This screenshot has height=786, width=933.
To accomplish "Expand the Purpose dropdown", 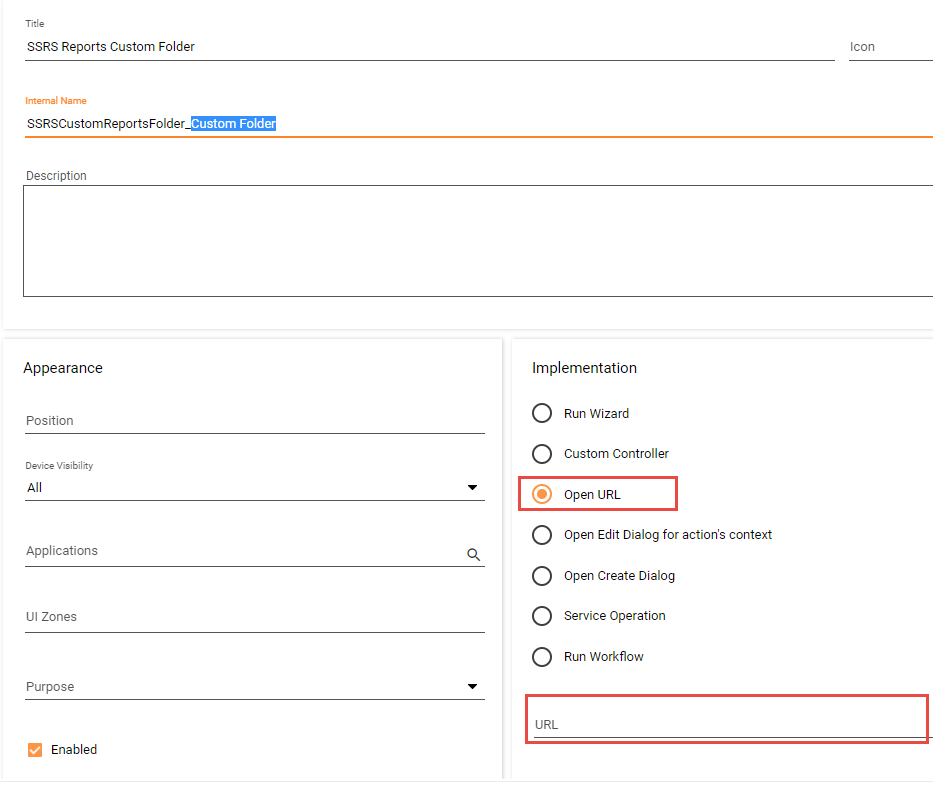I will (472, 687).
